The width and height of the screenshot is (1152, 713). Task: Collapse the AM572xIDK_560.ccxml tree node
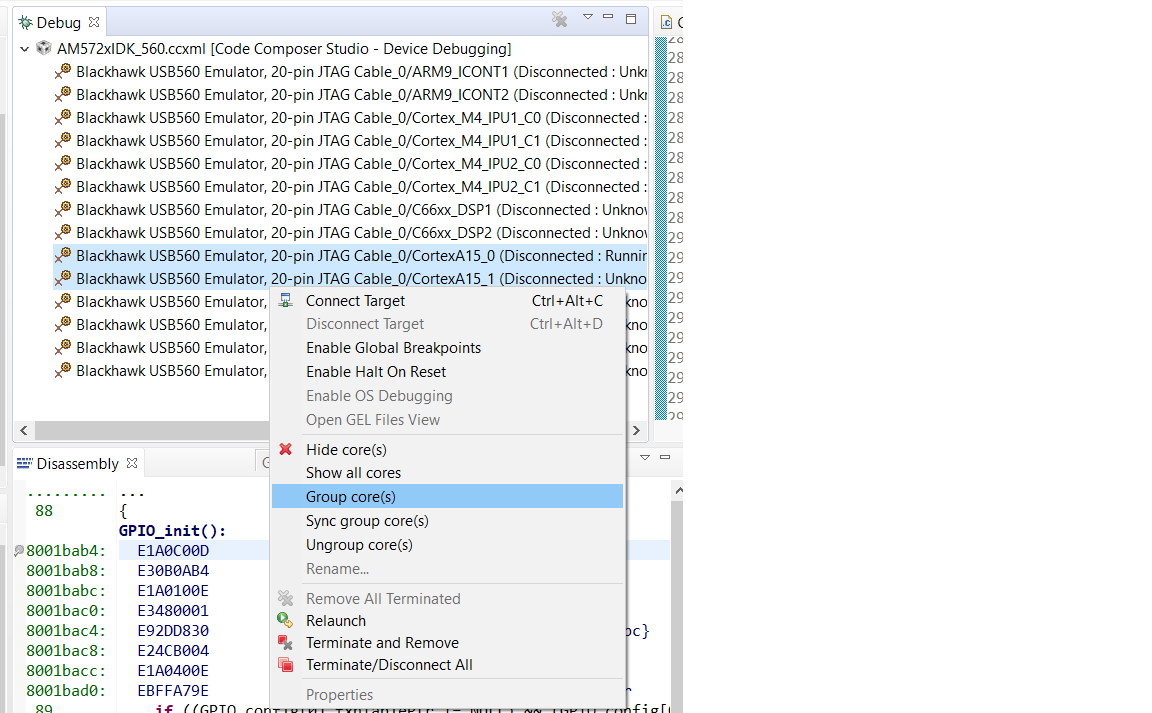24,49
